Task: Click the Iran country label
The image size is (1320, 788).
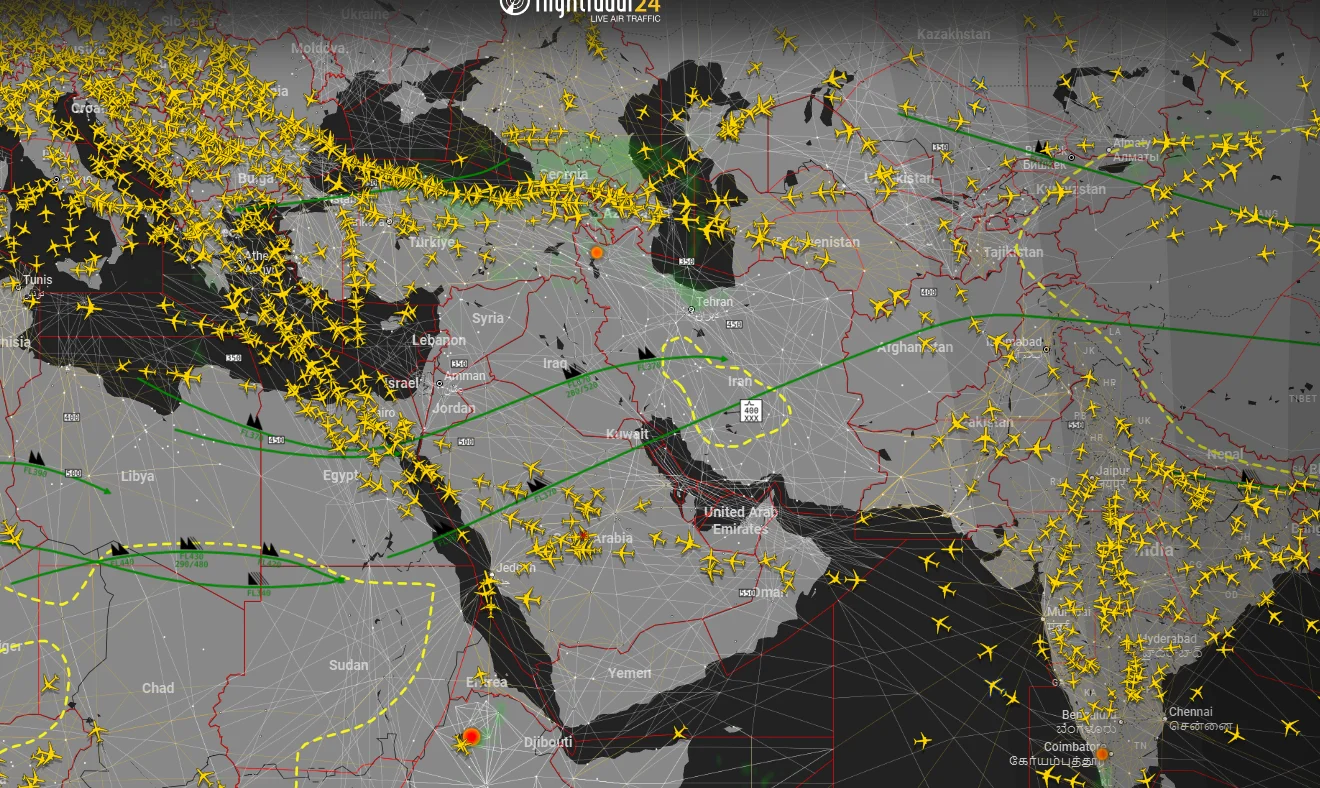Action: [x=740, y=382]
